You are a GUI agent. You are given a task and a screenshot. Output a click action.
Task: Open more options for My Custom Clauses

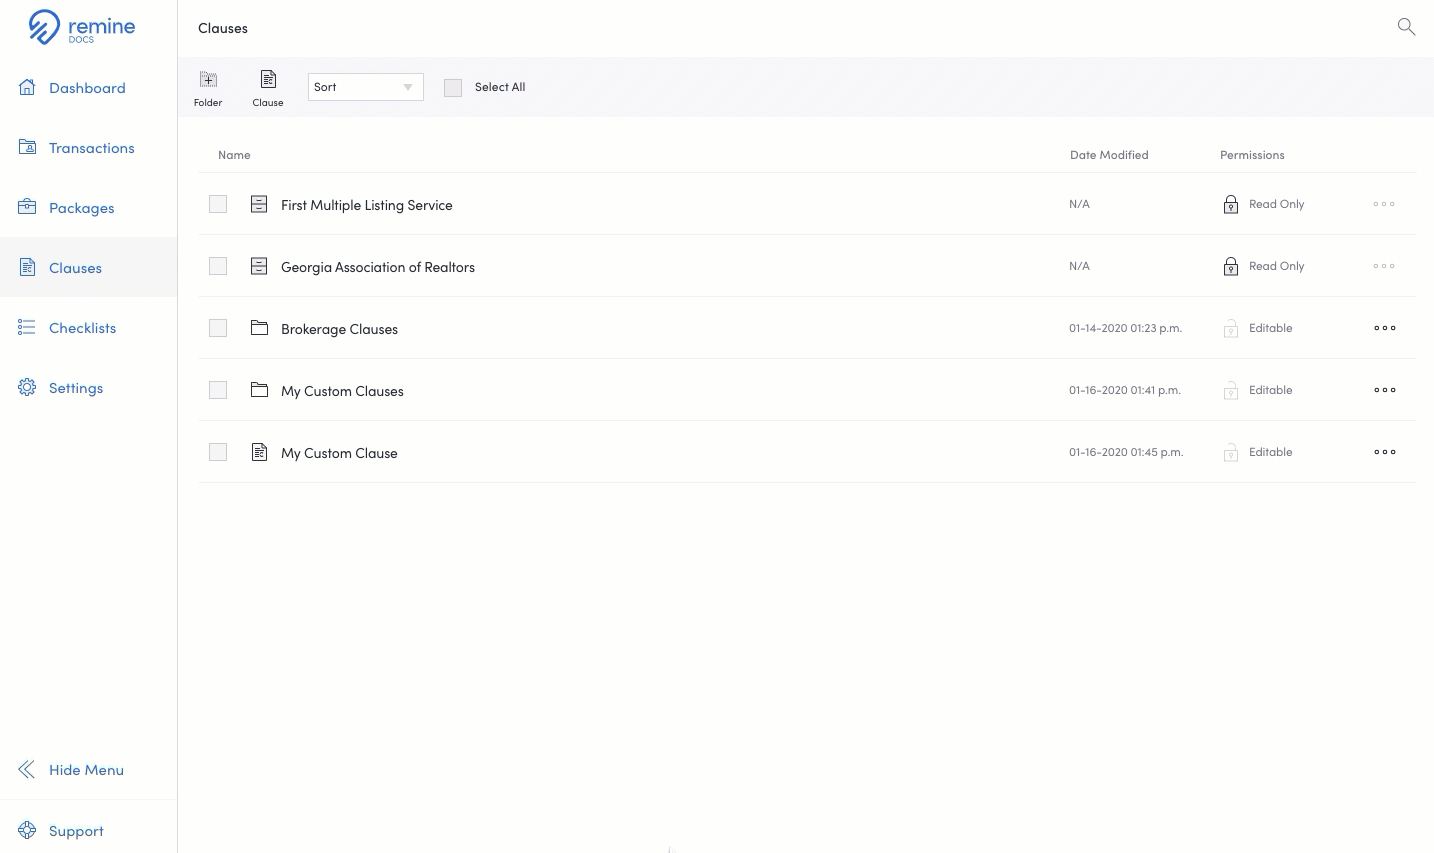click(1384, 390)
